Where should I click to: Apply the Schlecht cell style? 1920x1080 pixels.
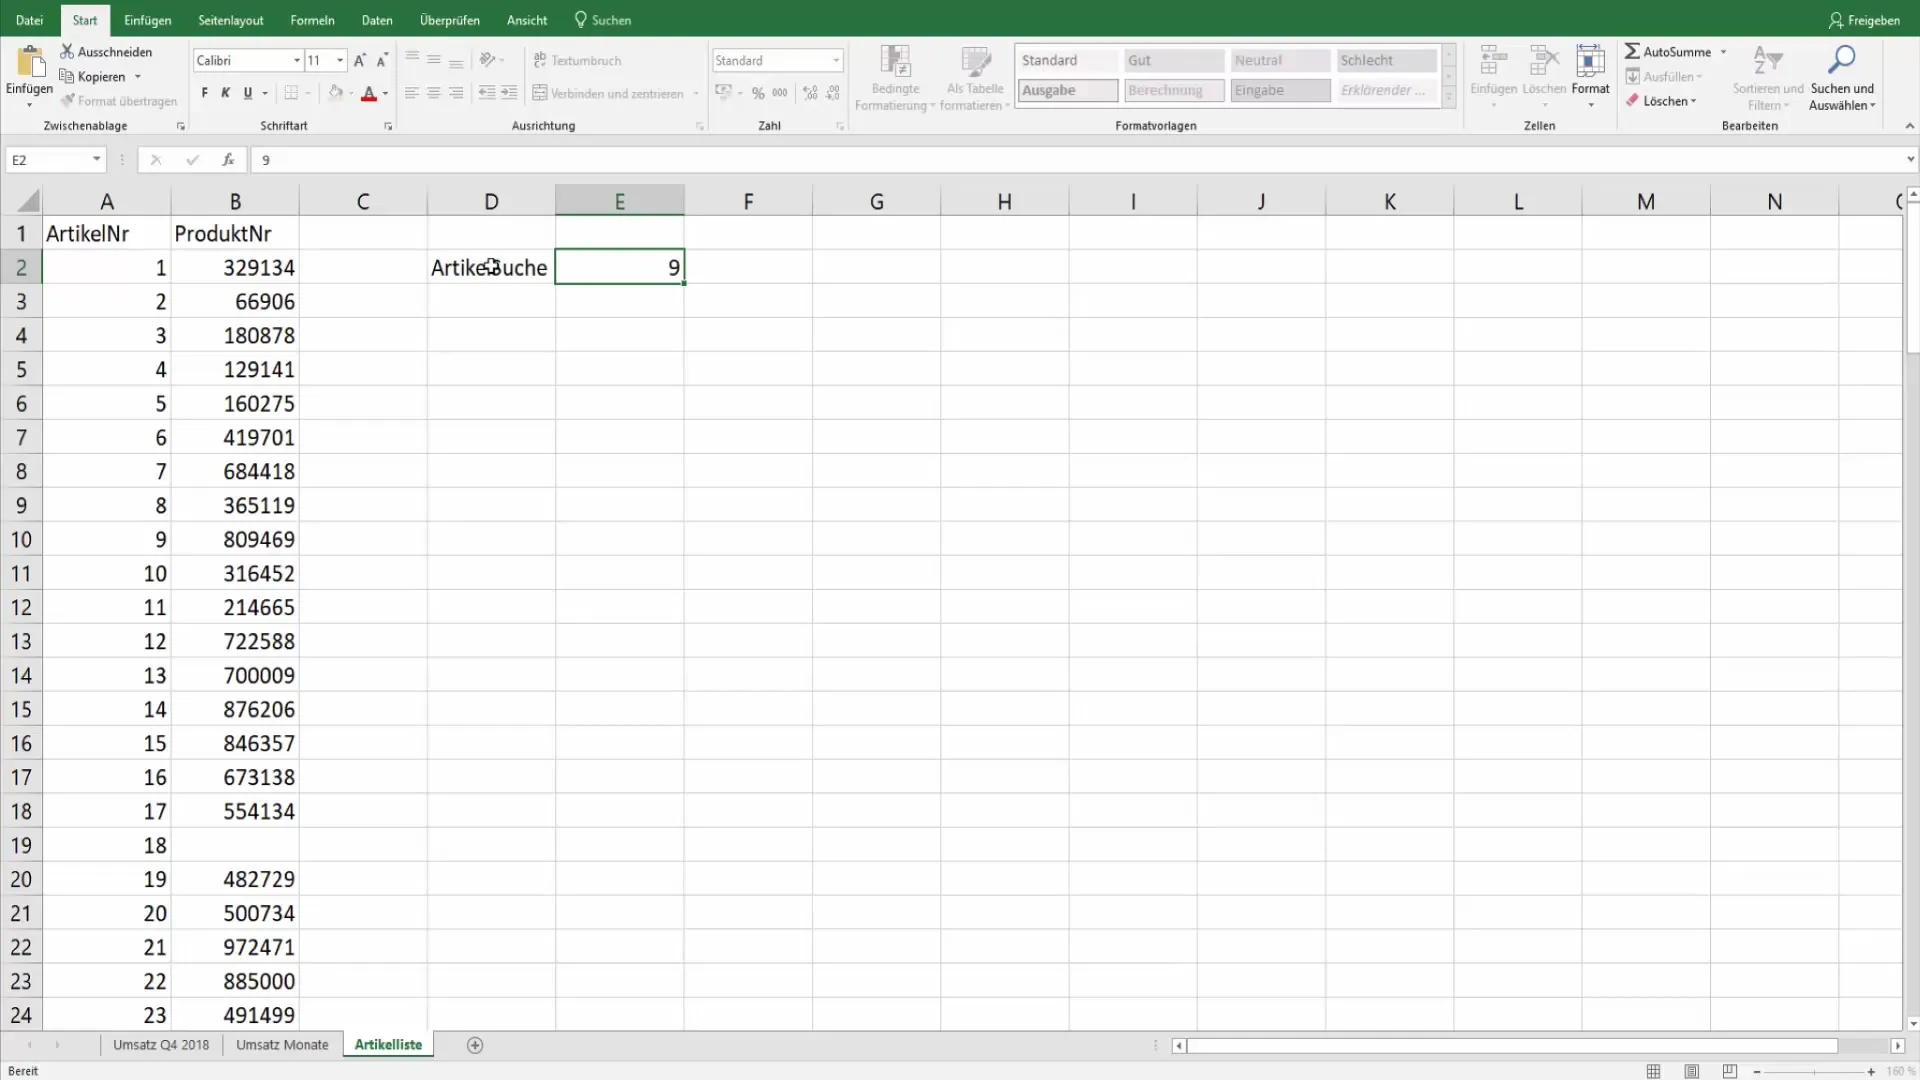click(1387, 60)
